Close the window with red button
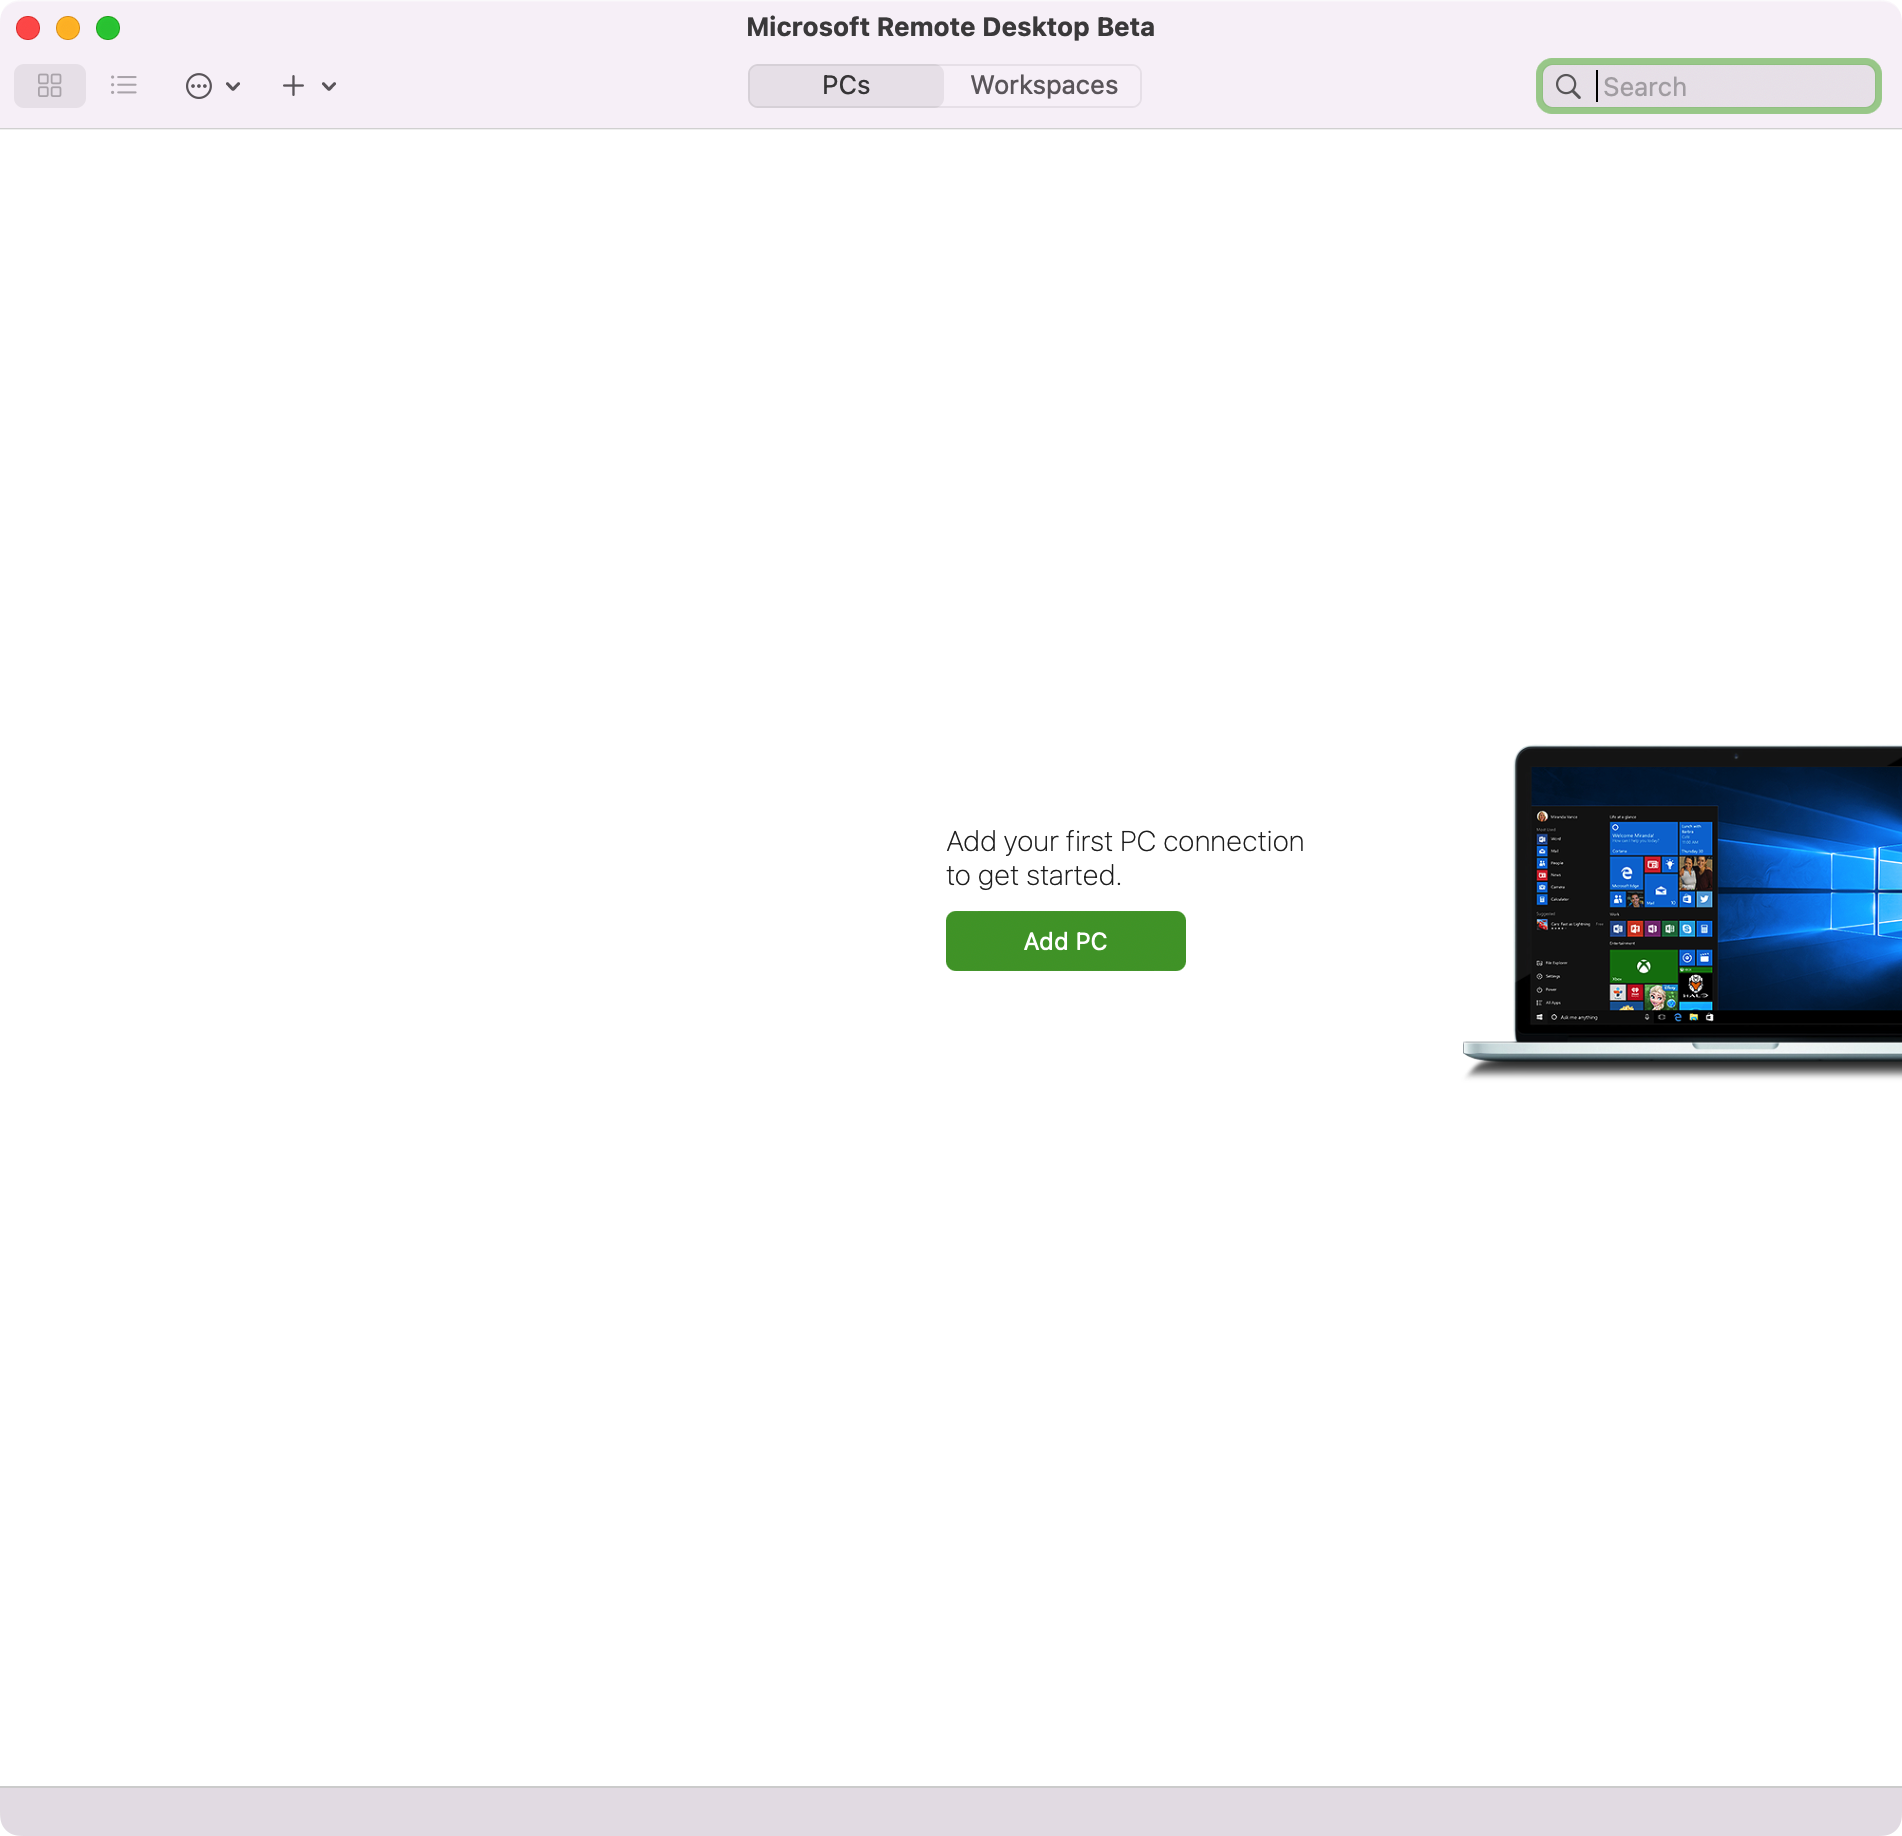1902x1836 pixels. [28, 28]
